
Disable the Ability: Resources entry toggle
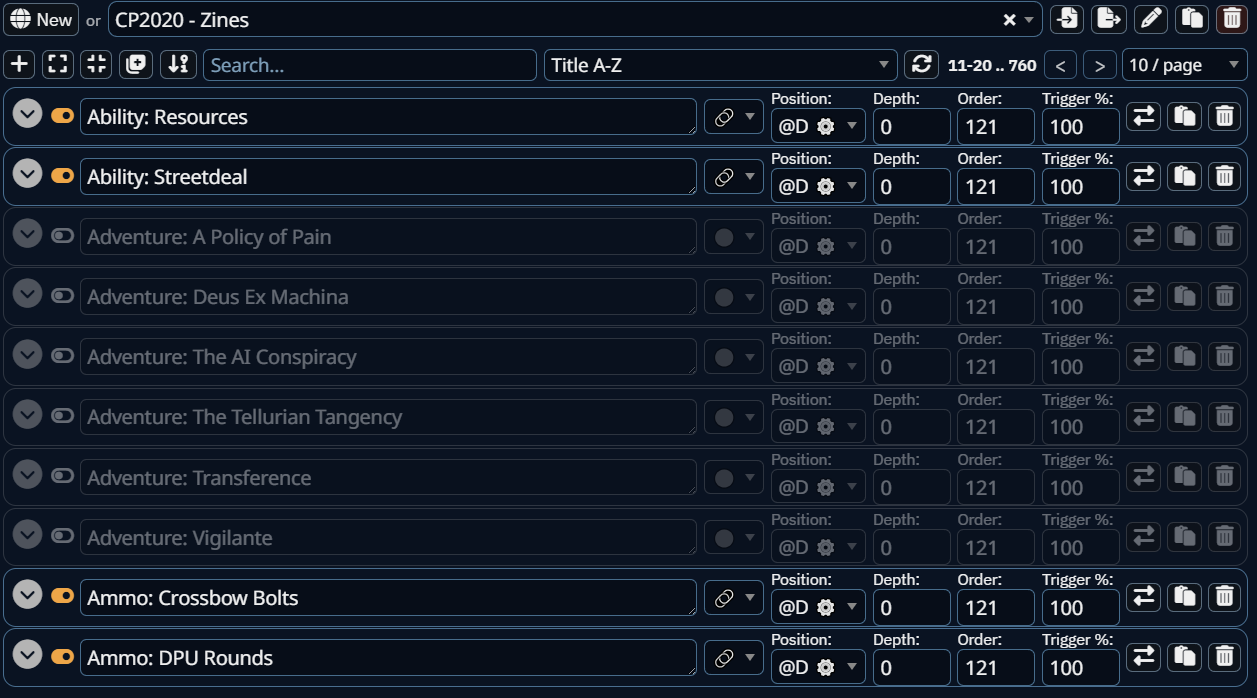62,116
